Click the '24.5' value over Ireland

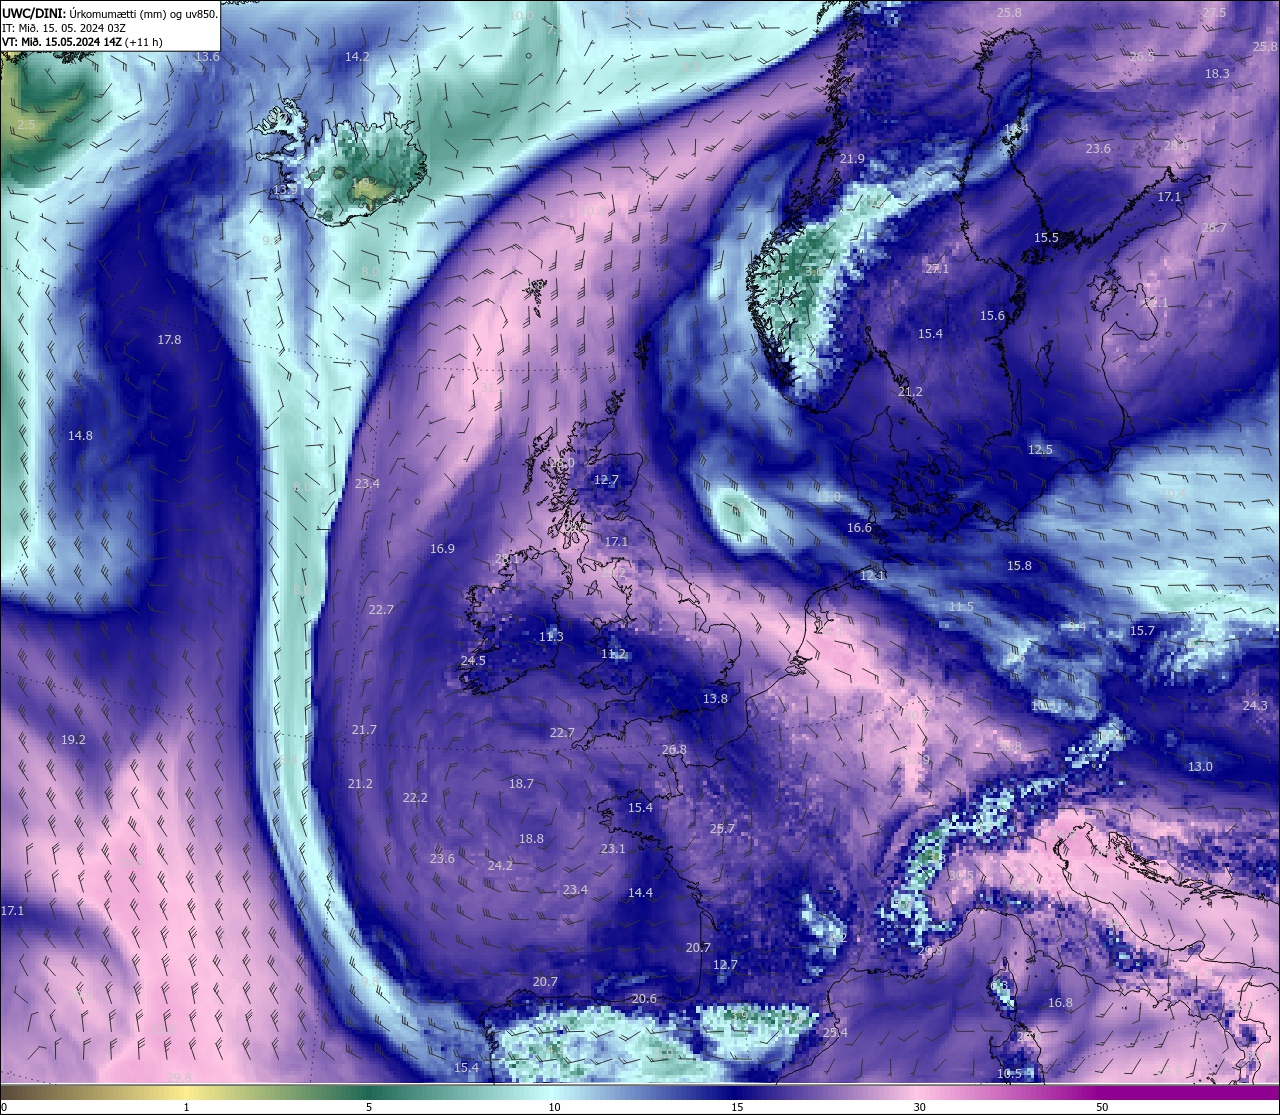(x=473, y=661)
